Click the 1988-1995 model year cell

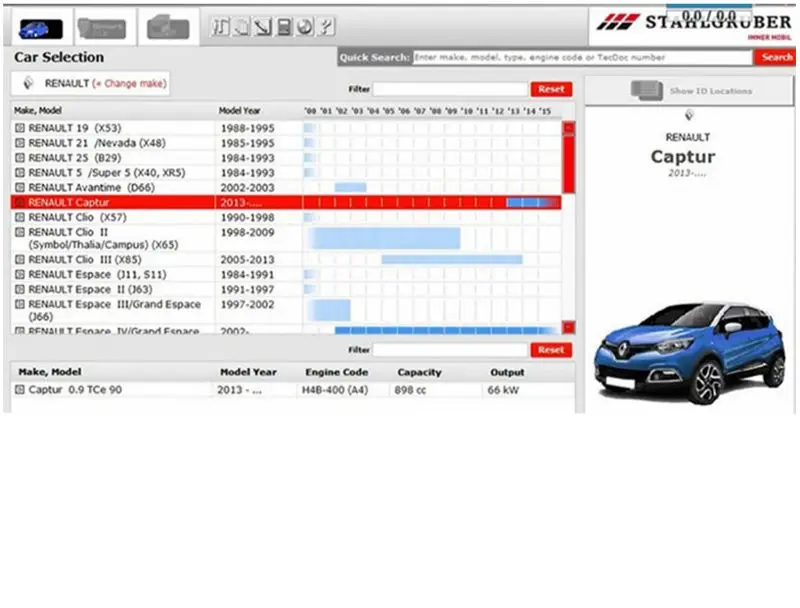pyautogui.click(x=247, y=128)
